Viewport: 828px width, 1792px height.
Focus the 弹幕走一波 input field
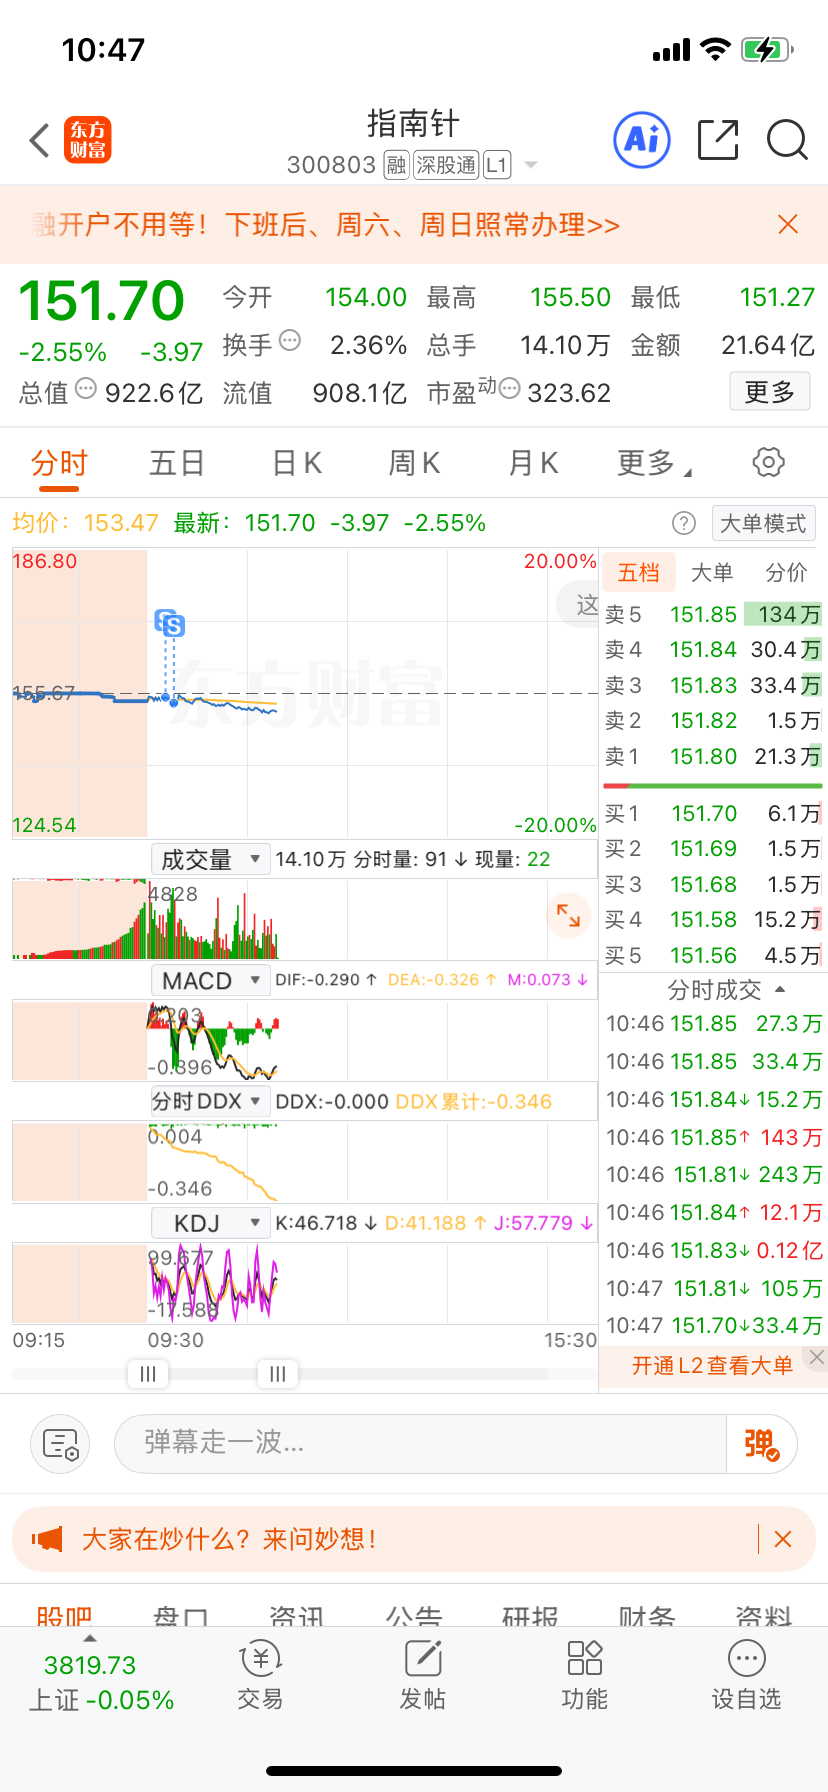pyautogui.click(x=421, y=1444)
